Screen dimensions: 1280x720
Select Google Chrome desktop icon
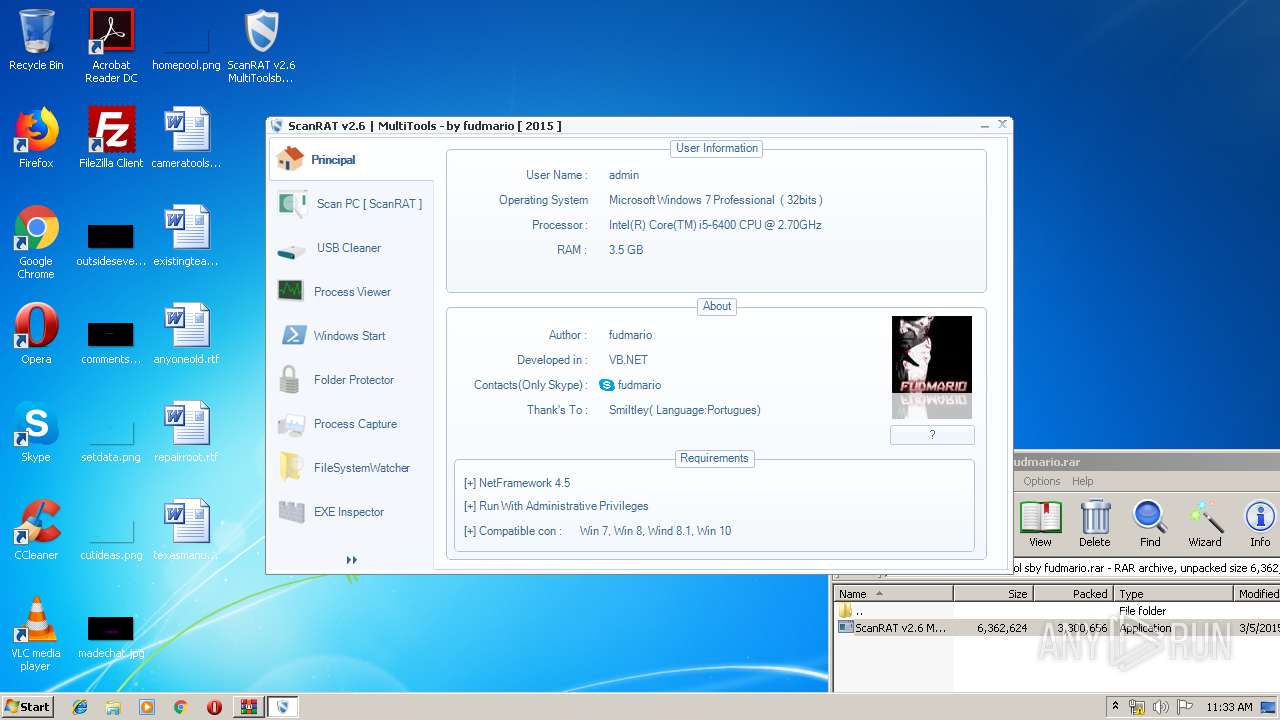[x=36, y=242]
